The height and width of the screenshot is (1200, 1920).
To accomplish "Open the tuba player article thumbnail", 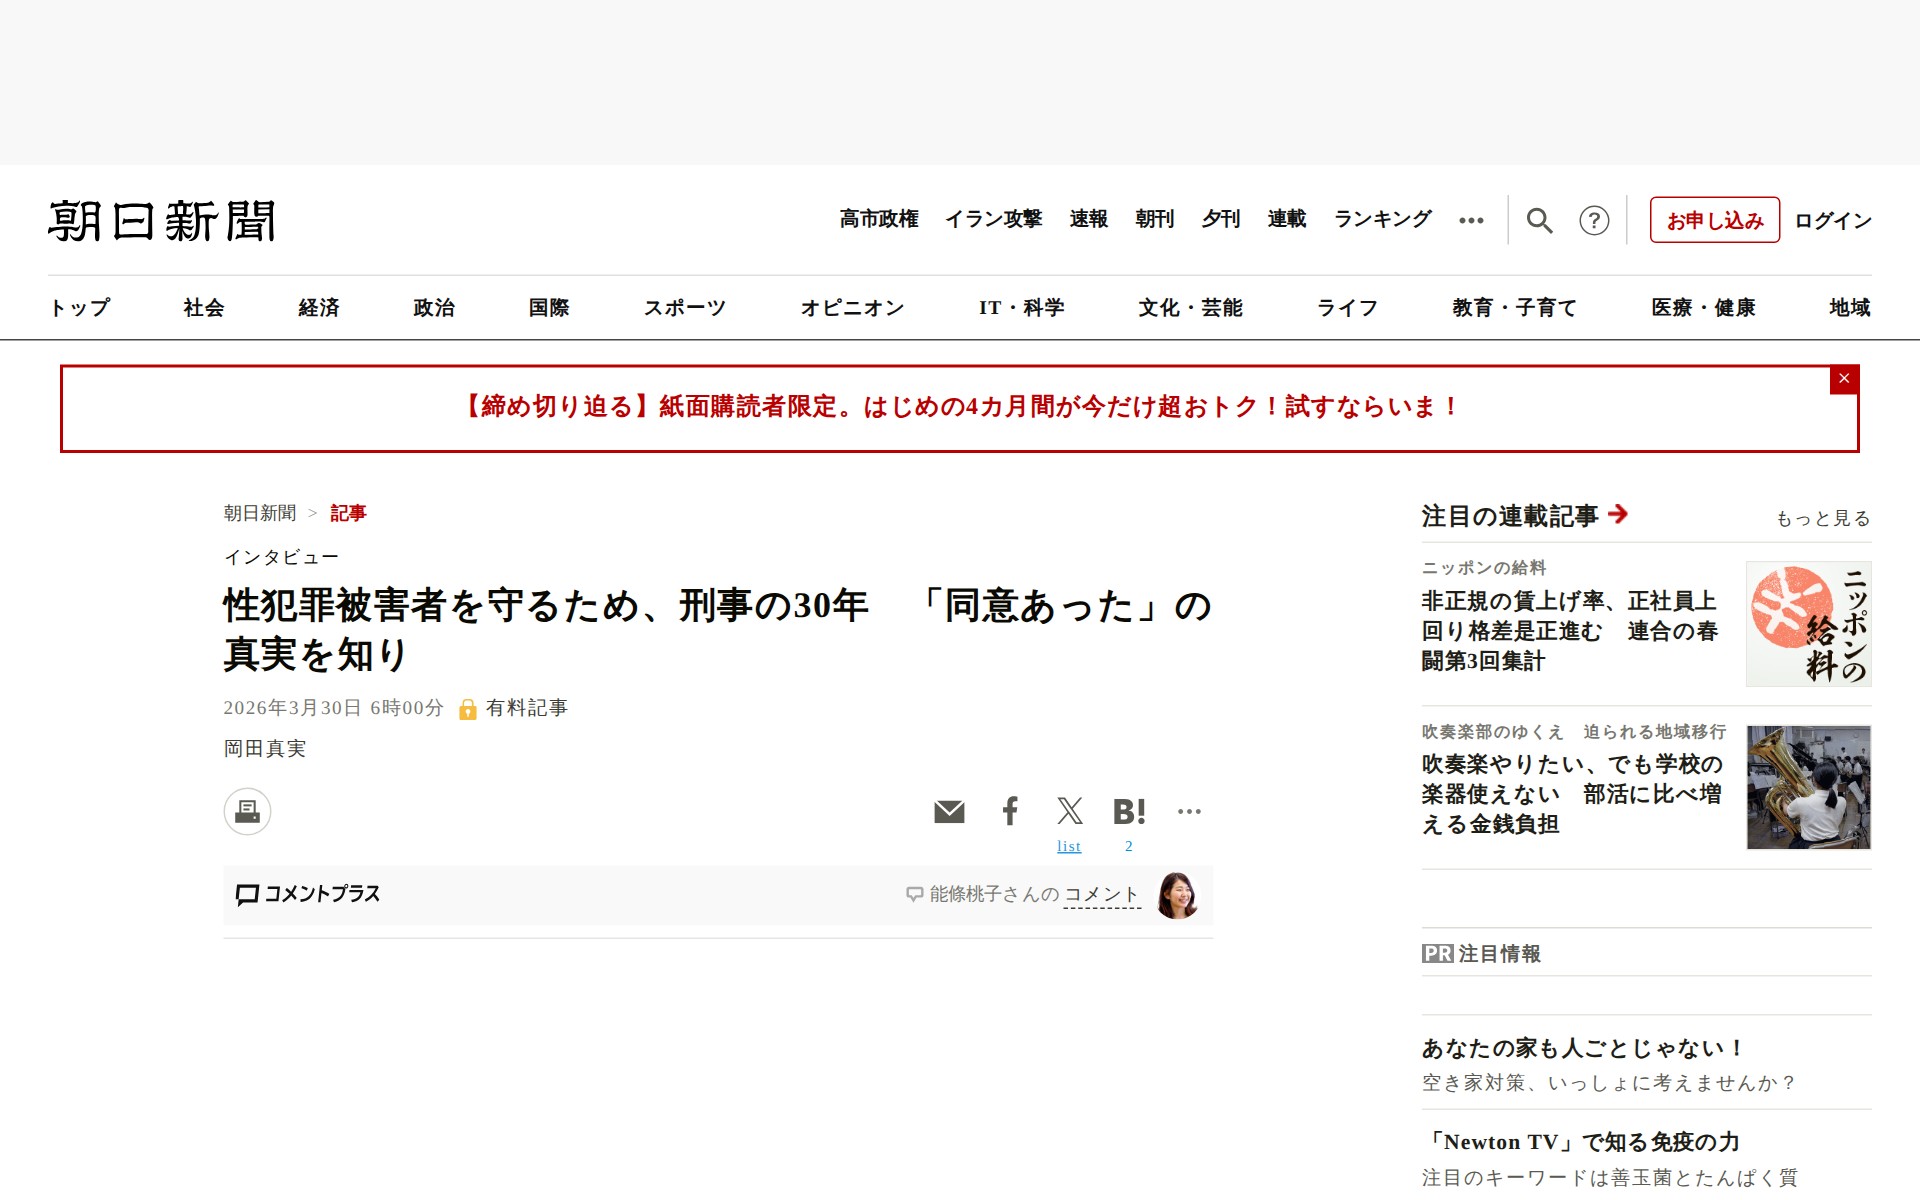I will click(1808, 787).
